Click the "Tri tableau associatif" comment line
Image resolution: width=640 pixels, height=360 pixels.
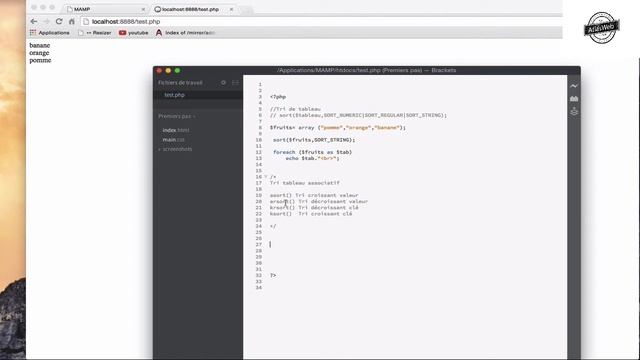[304, 183]
